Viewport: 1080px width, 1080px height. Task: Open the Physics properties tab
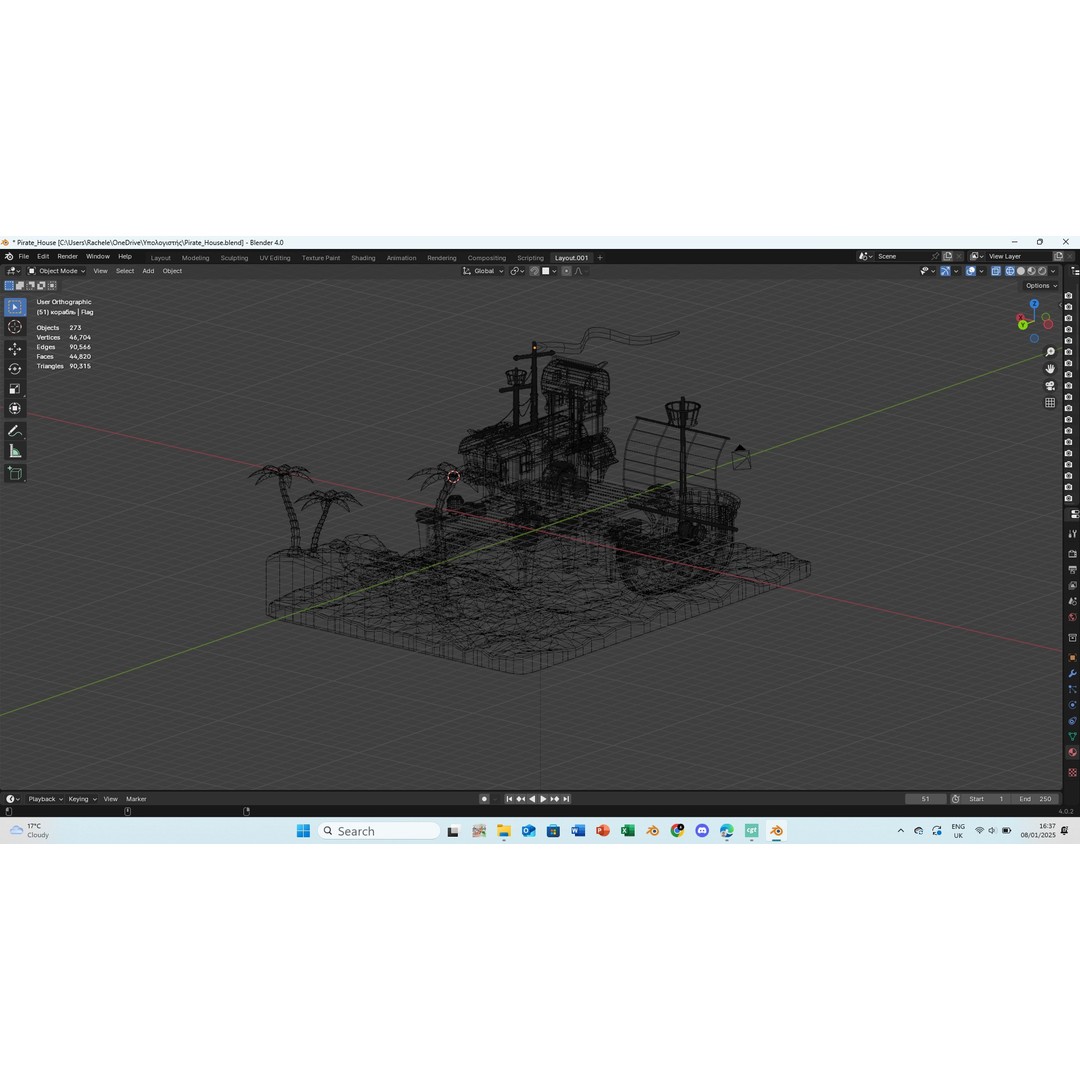pyautogui.click(x=1072, y=705)
